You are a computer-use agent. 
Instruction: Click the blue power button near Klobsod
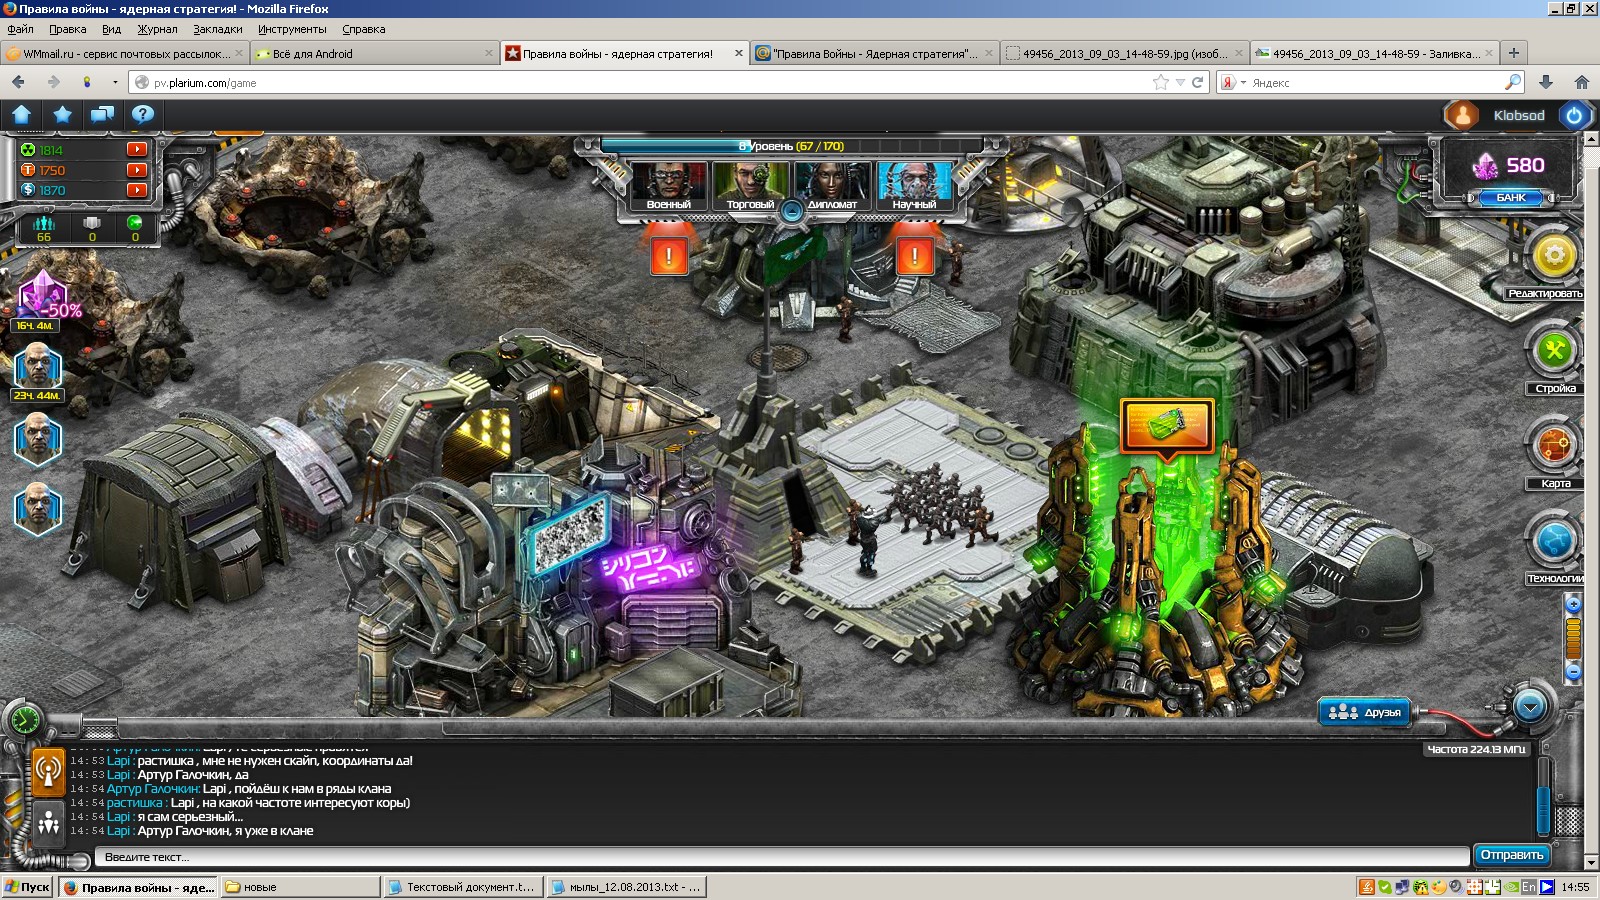pyautogui.click(x=1574, y=116)
